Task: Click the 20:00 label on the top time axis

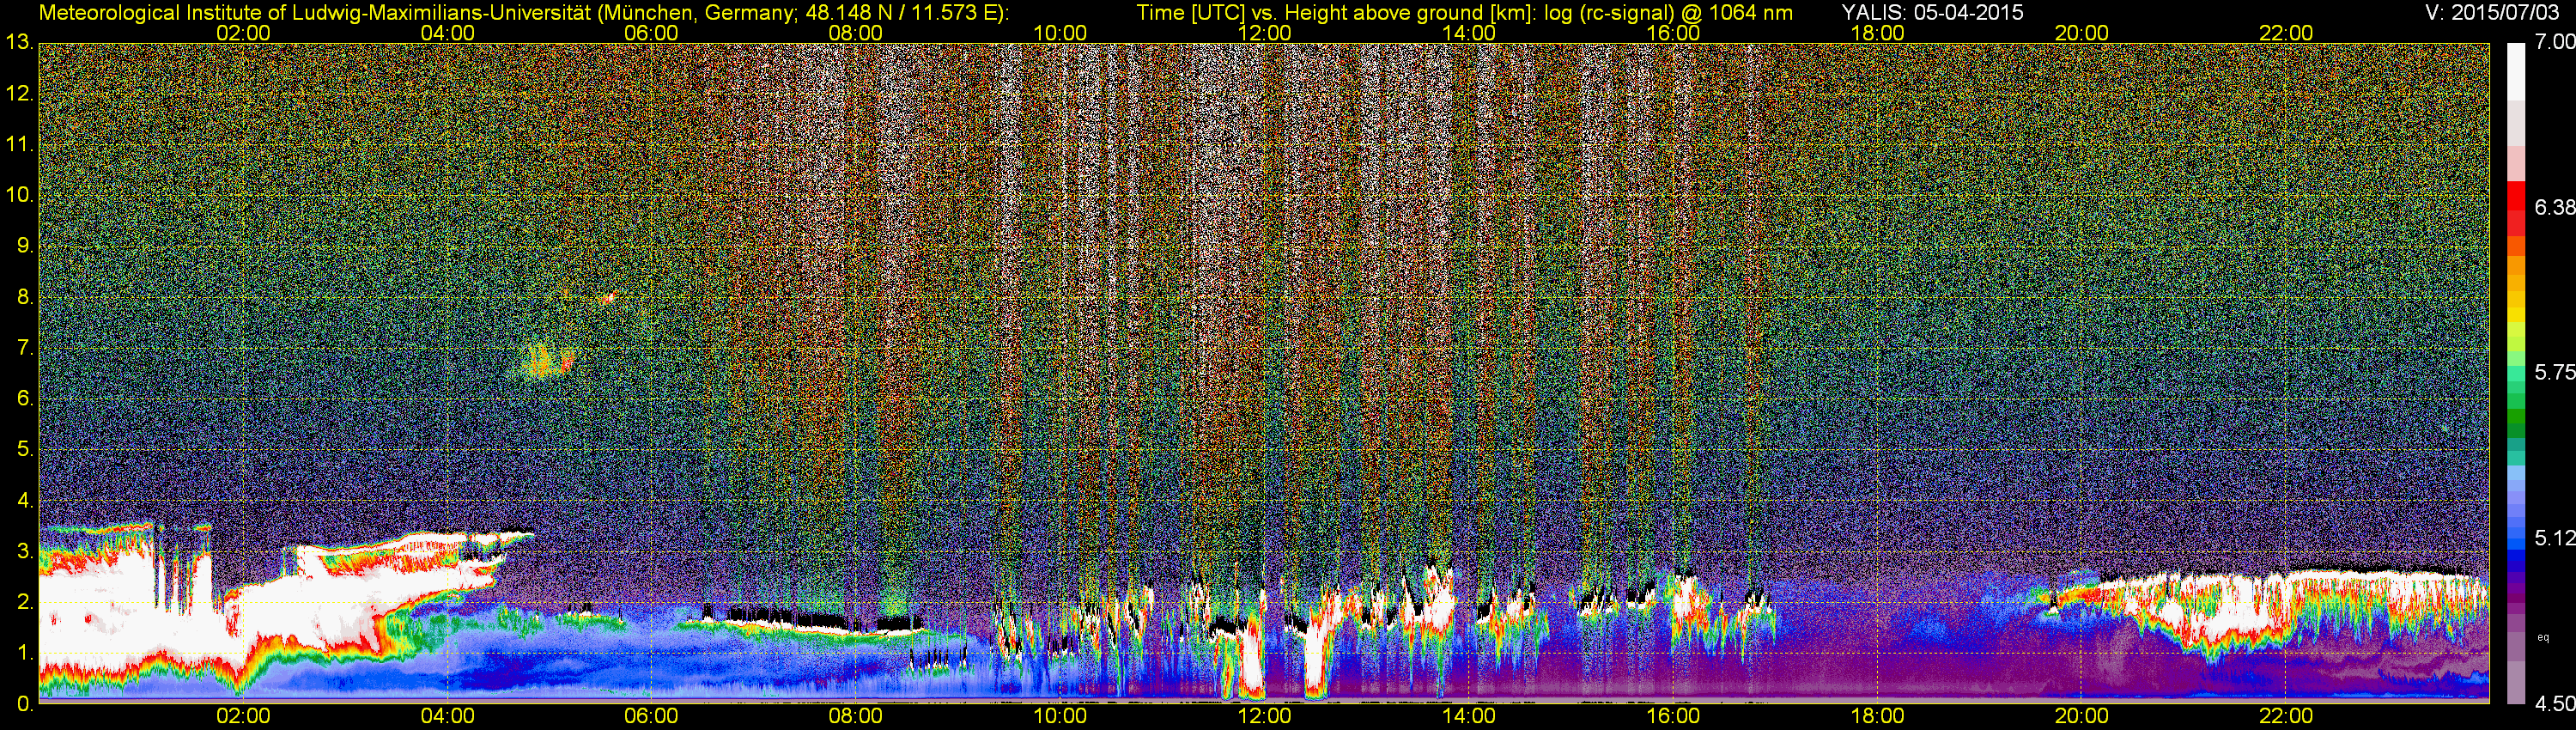Action: [x=2082, y=33]
